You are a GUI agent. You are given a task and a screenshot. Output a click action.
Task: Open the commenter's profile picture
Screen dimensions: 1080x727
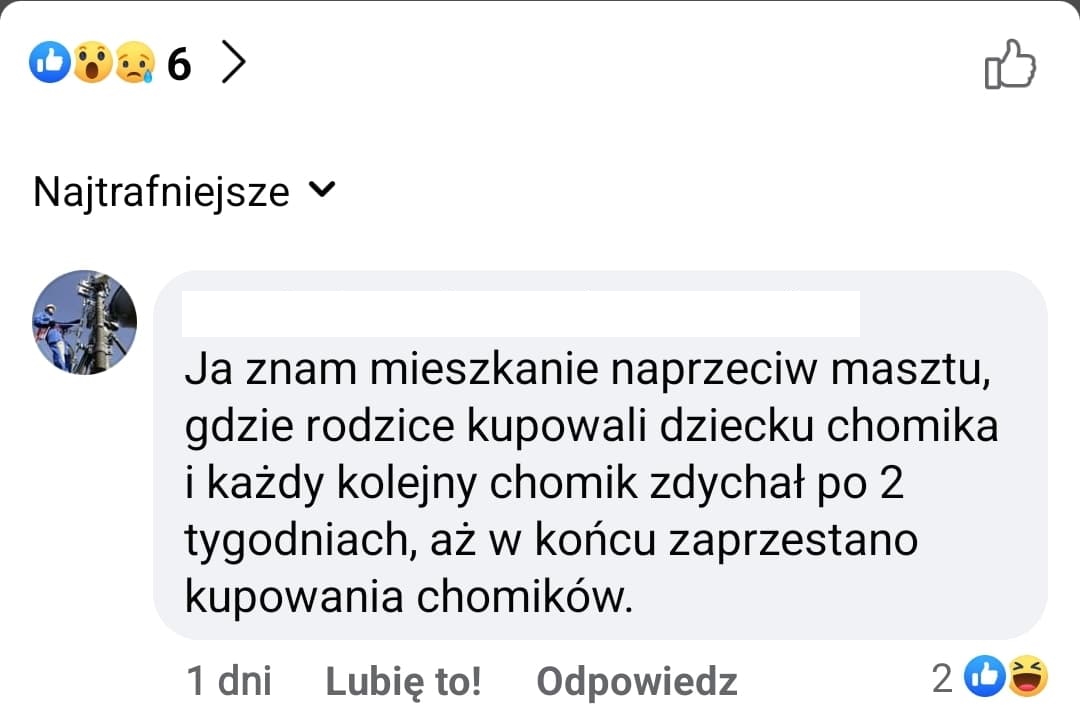click(x=85, y=322)
